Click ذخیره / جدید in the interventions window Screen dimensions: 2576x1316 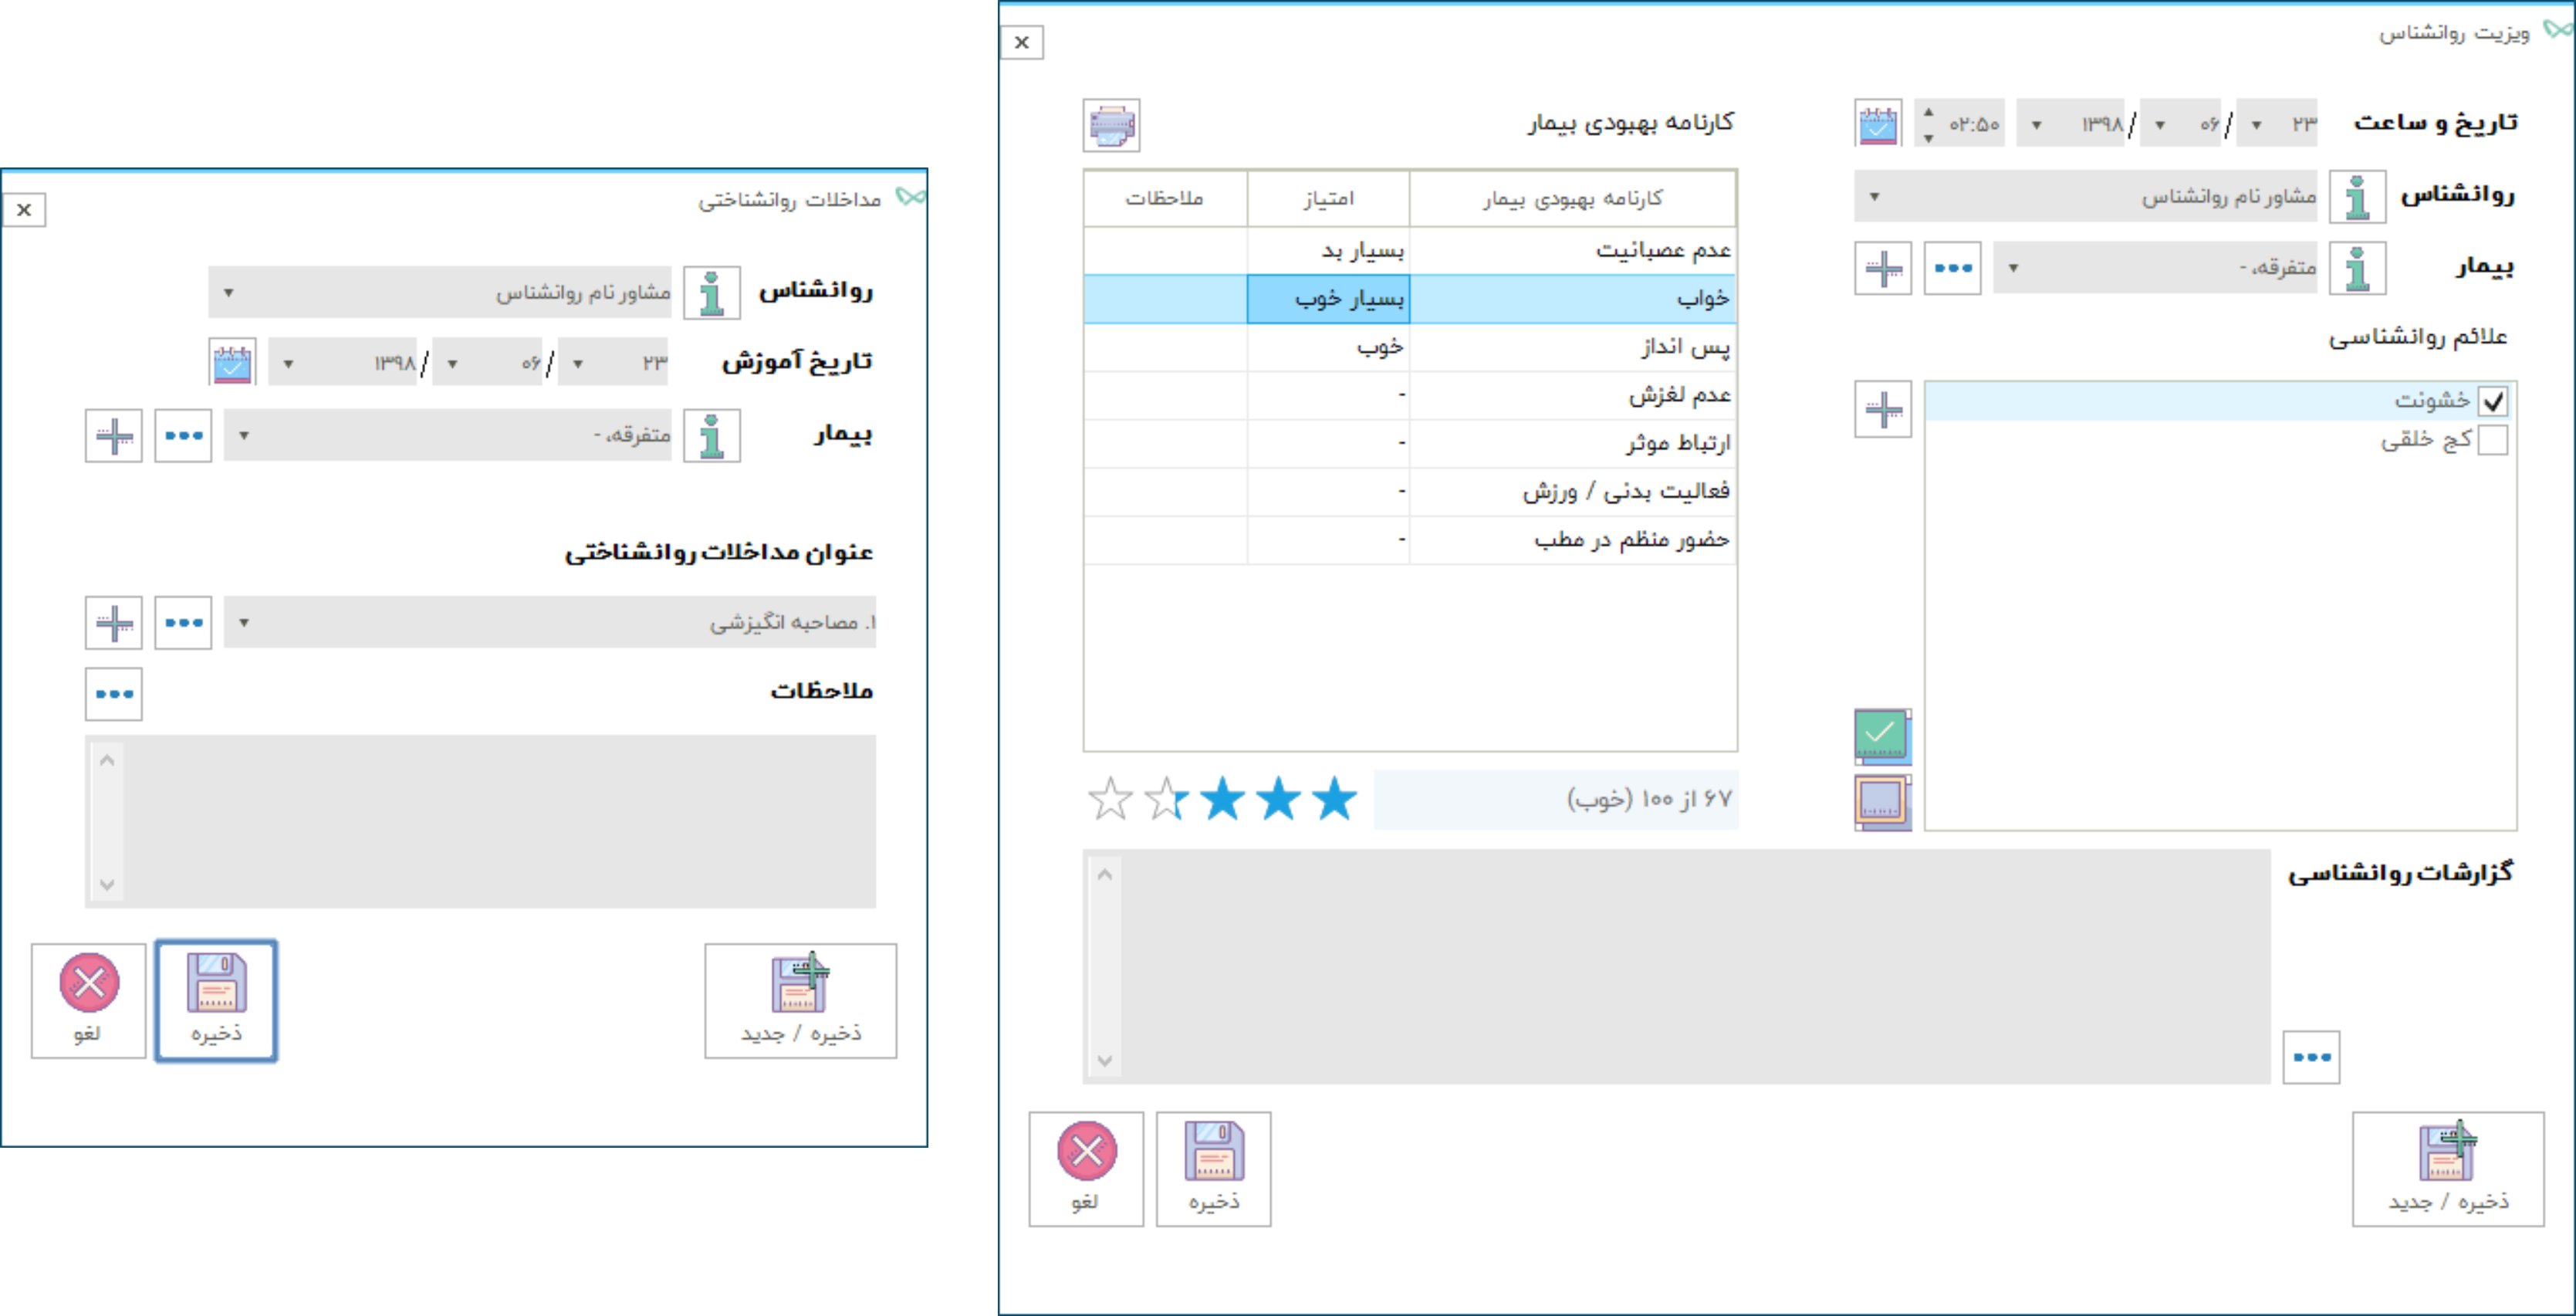click(800, 1001)
